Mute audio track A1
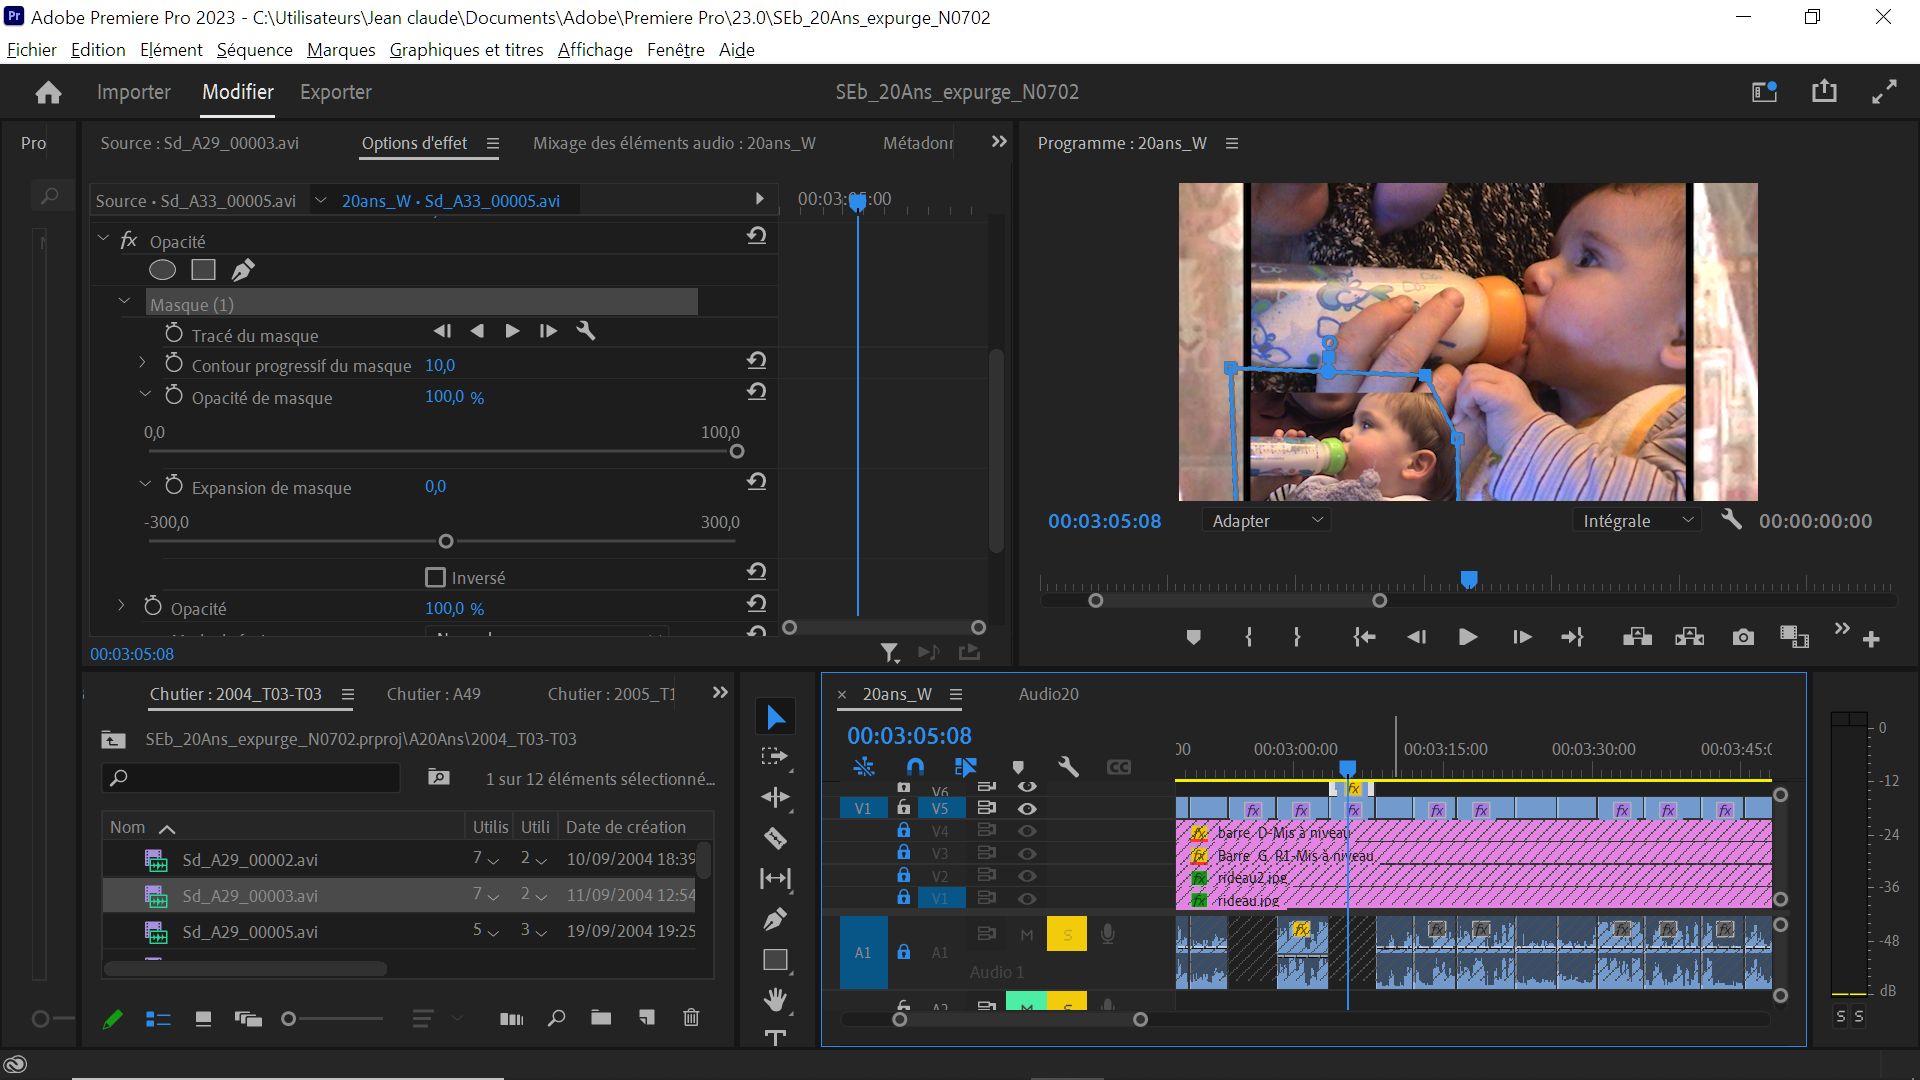The height and width of the screenshot is (1080, 1920). [x=1026, y=934]
